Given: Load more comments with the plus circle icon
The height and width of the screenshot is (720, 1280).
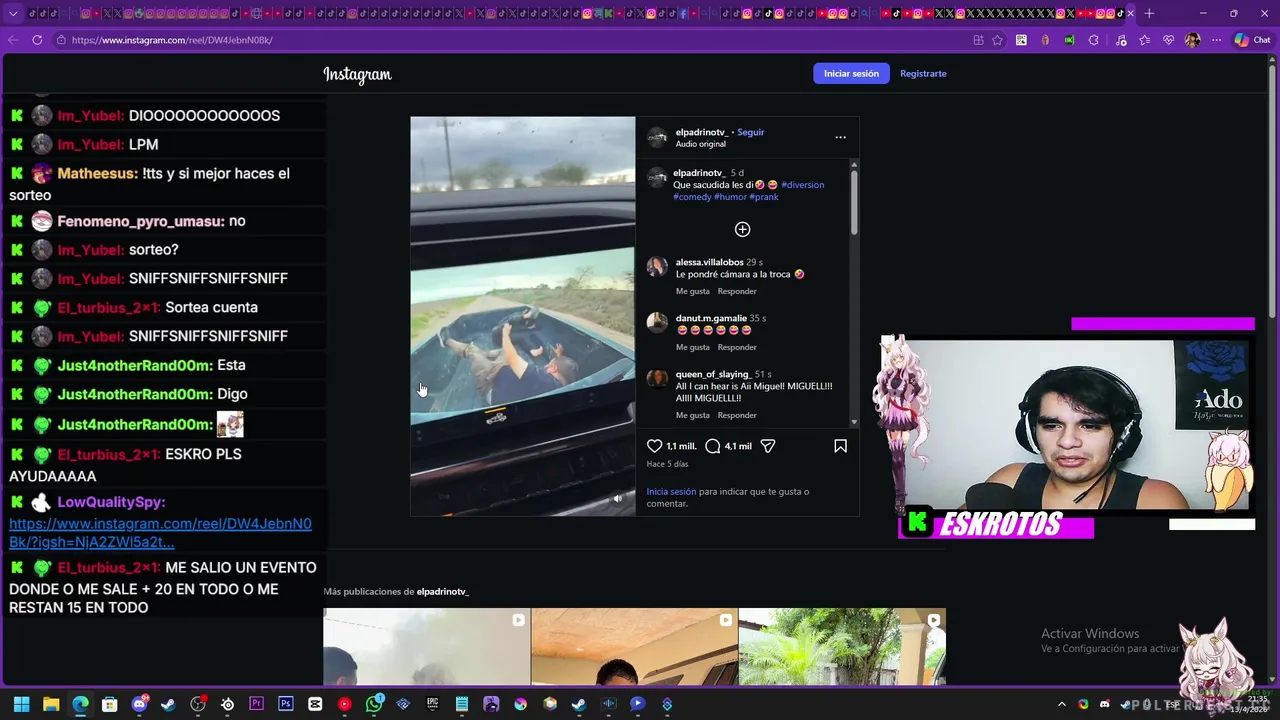Looking at the screenshot, I should (743, 229).
